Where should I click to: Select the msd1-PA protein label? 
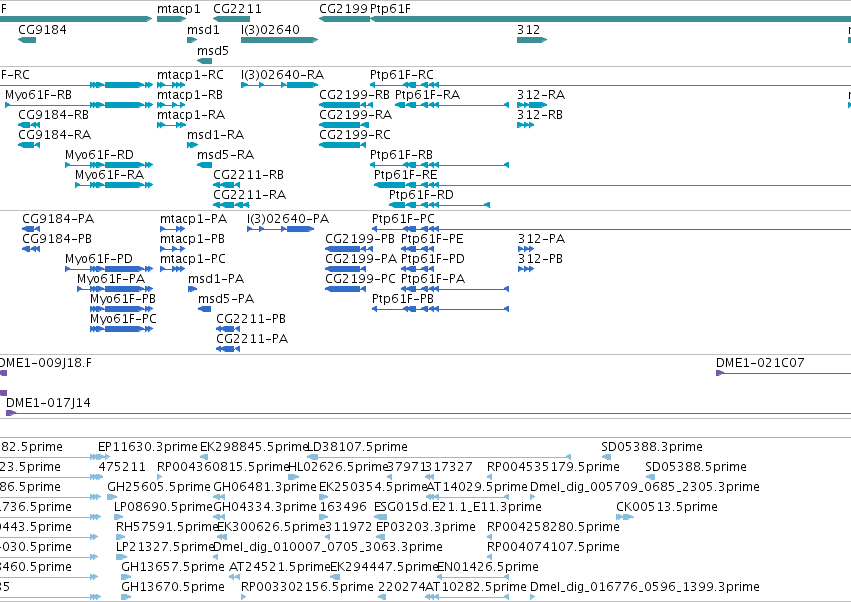pyautogui.click(x=216, y=280)
